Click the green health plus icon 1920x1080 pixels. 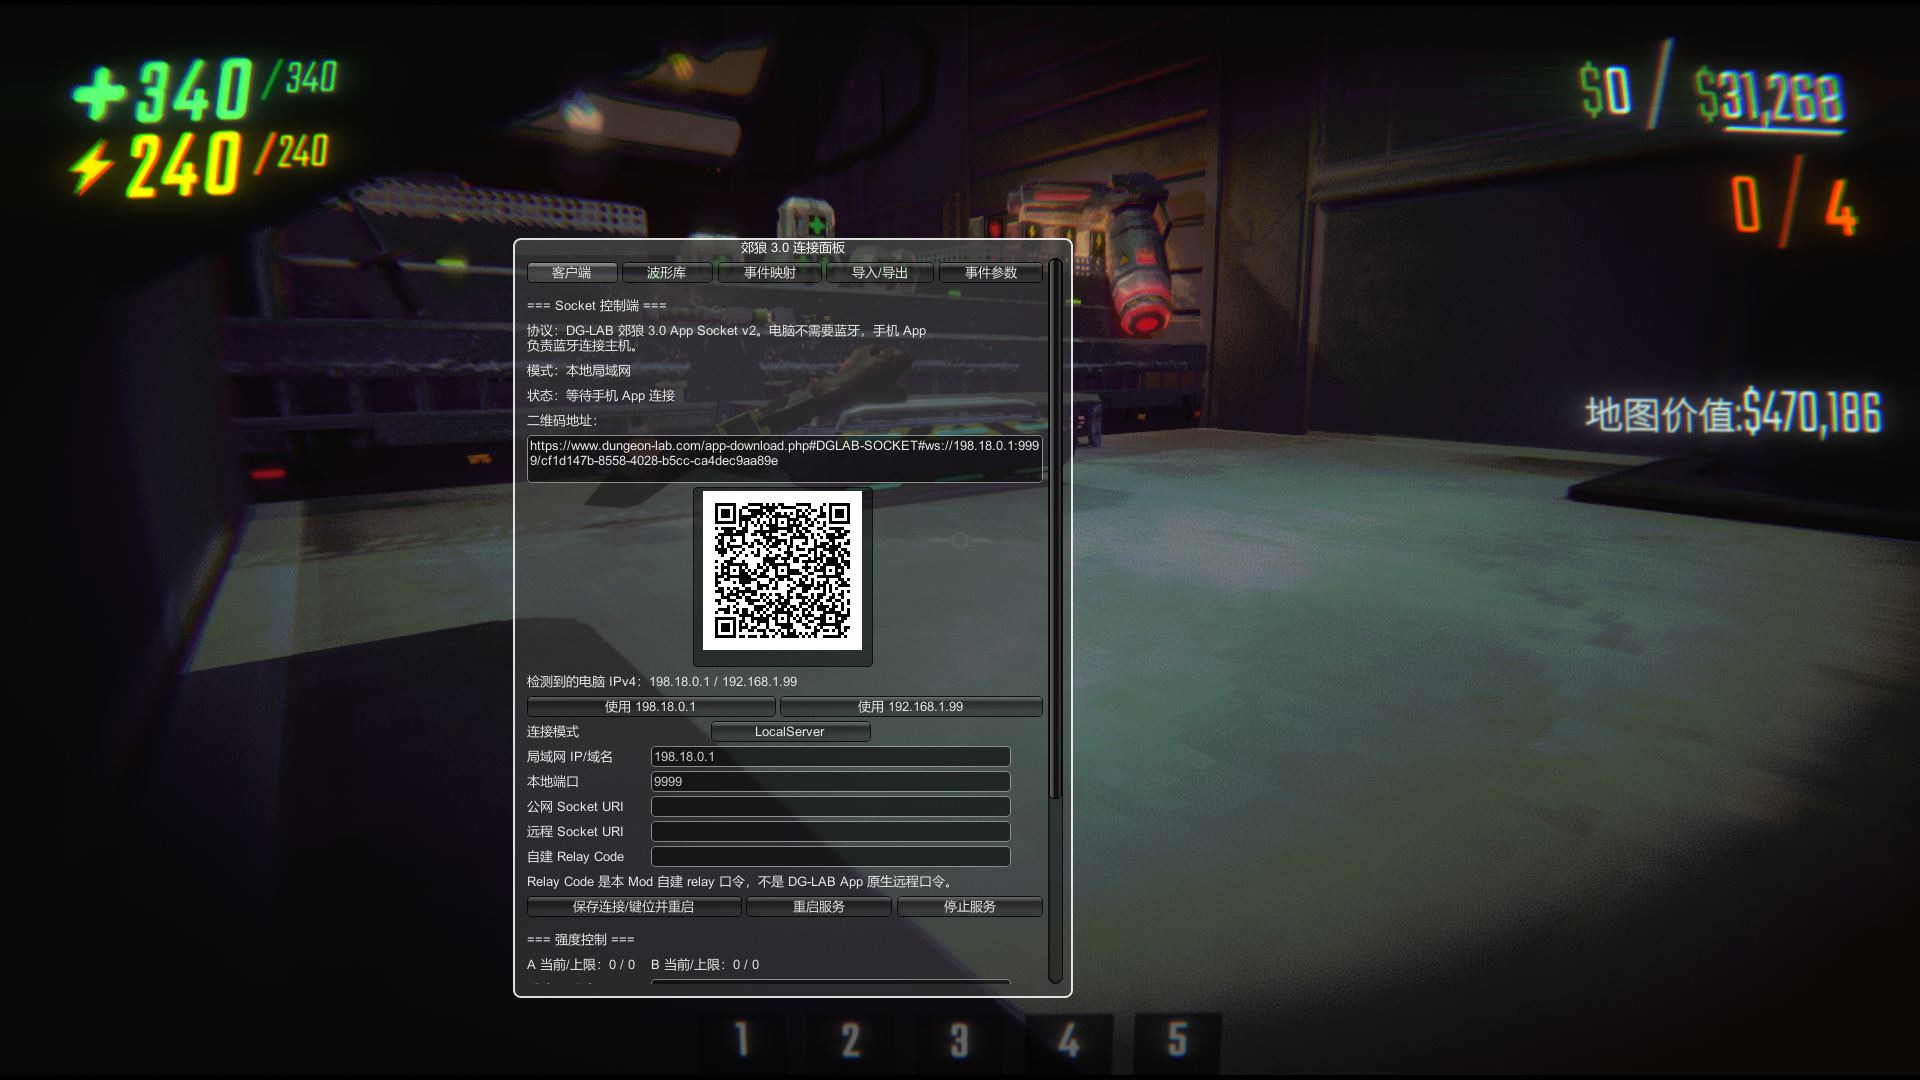tap(99, 94)
